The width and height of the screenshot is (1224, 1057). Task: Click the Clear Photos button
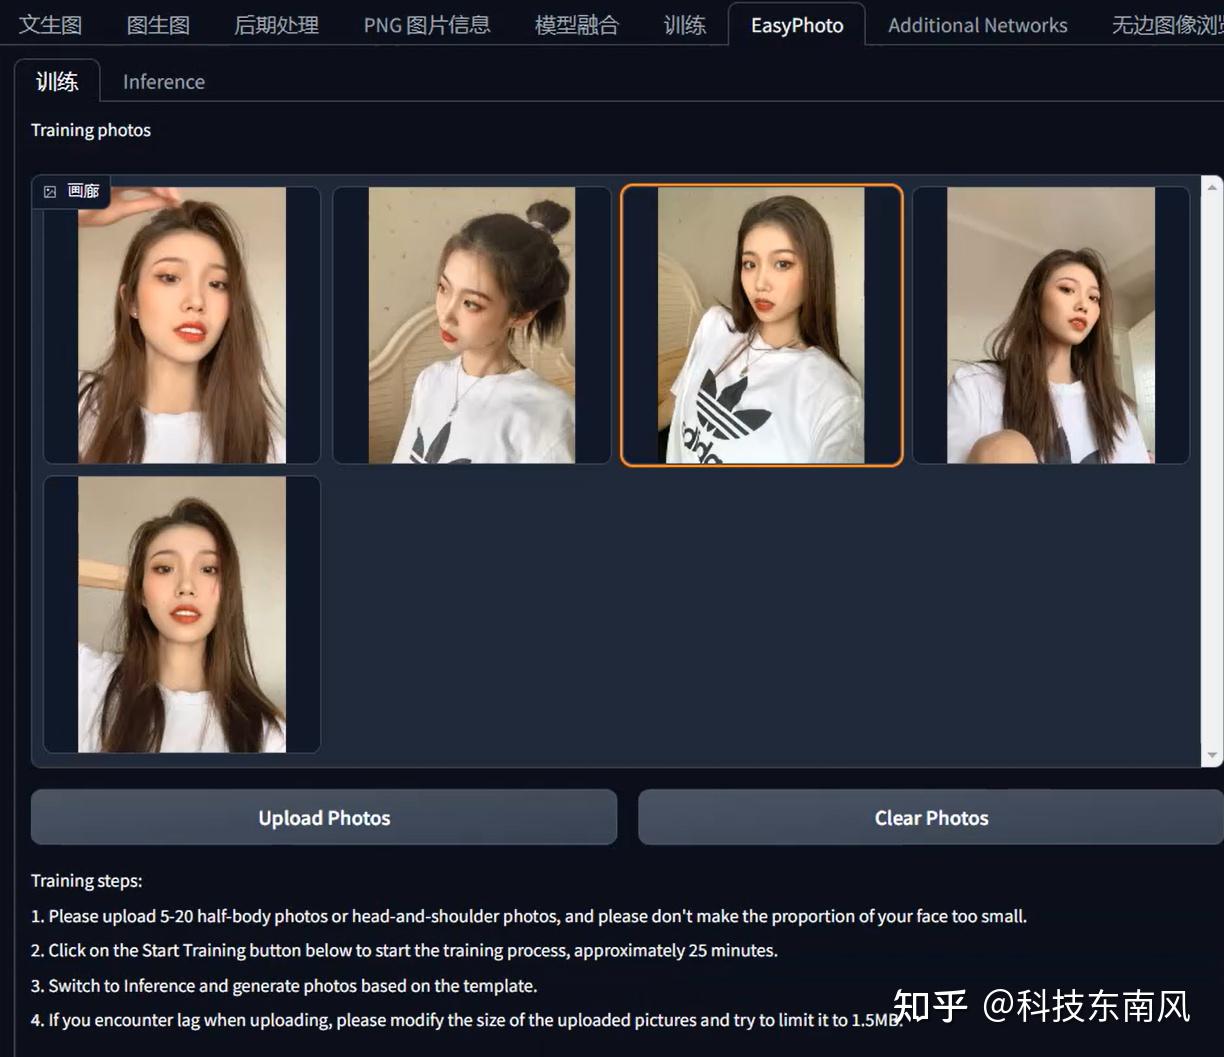[931, 817]
